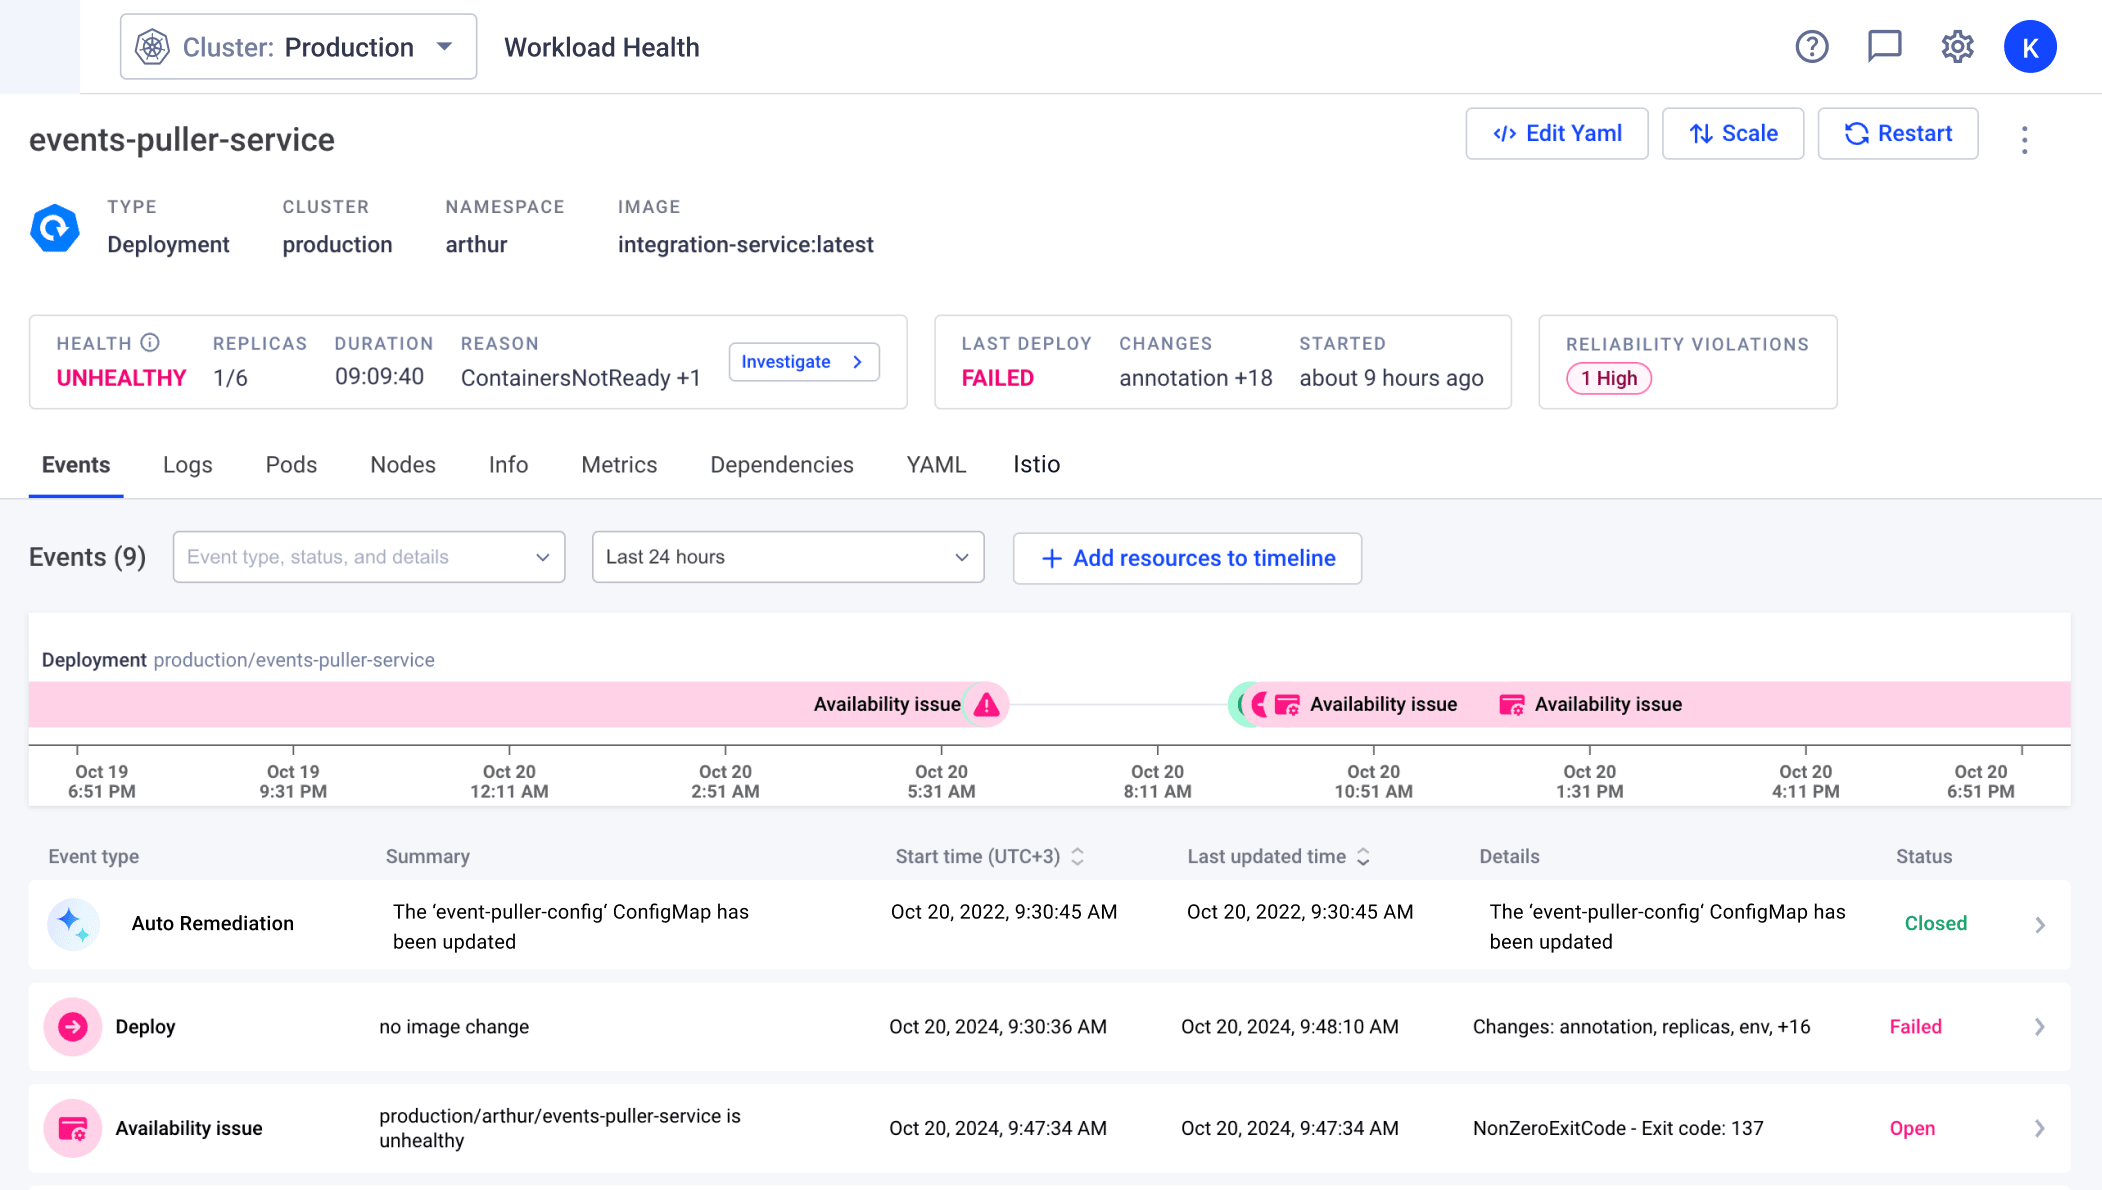Click Add resources to timeline
The image size is (2102, 1190).
pos(1187,558)
